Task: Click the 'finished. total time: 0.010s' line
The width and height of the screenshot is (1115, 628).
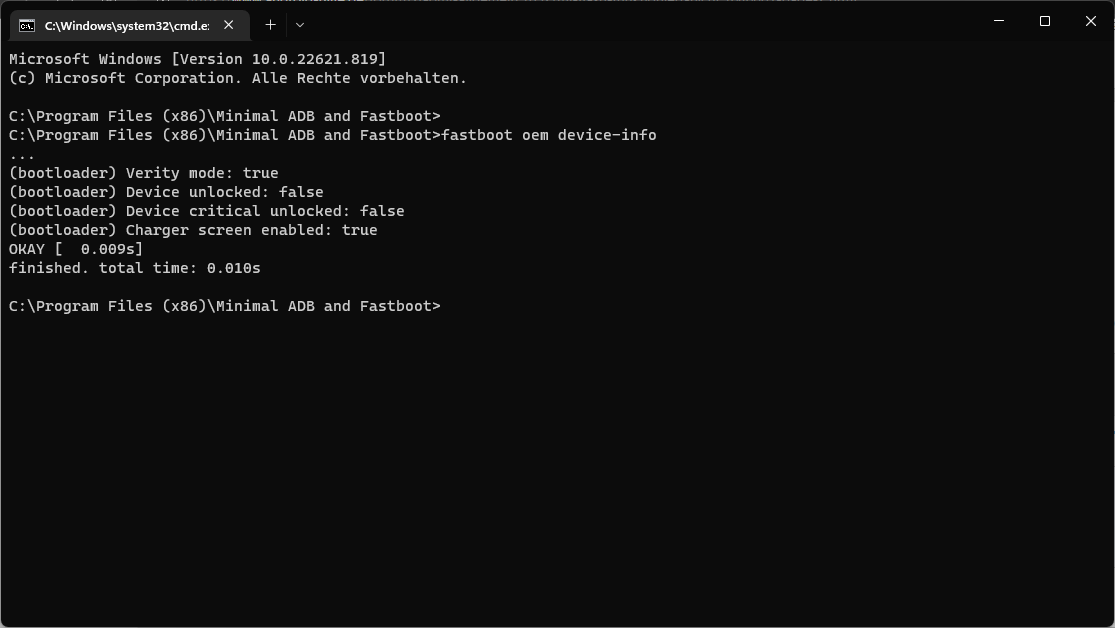Action: [135, 268]
